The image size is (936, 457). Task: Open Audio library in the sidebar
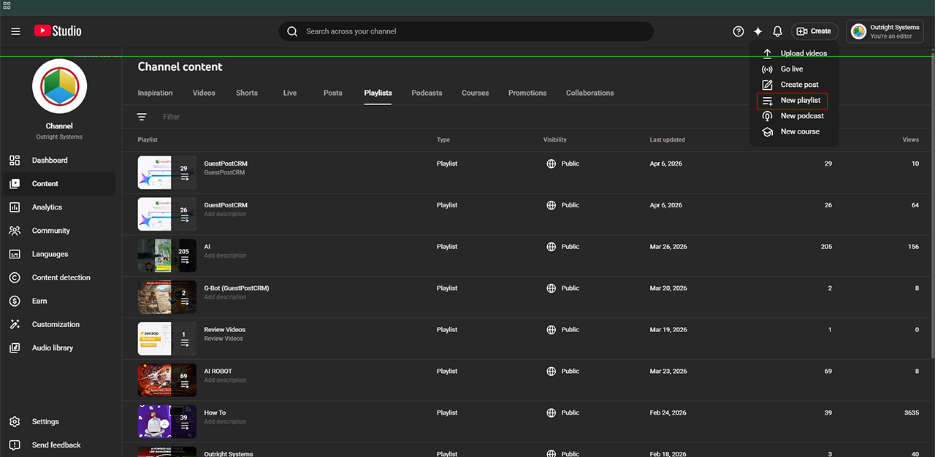(x=60, y=348)
